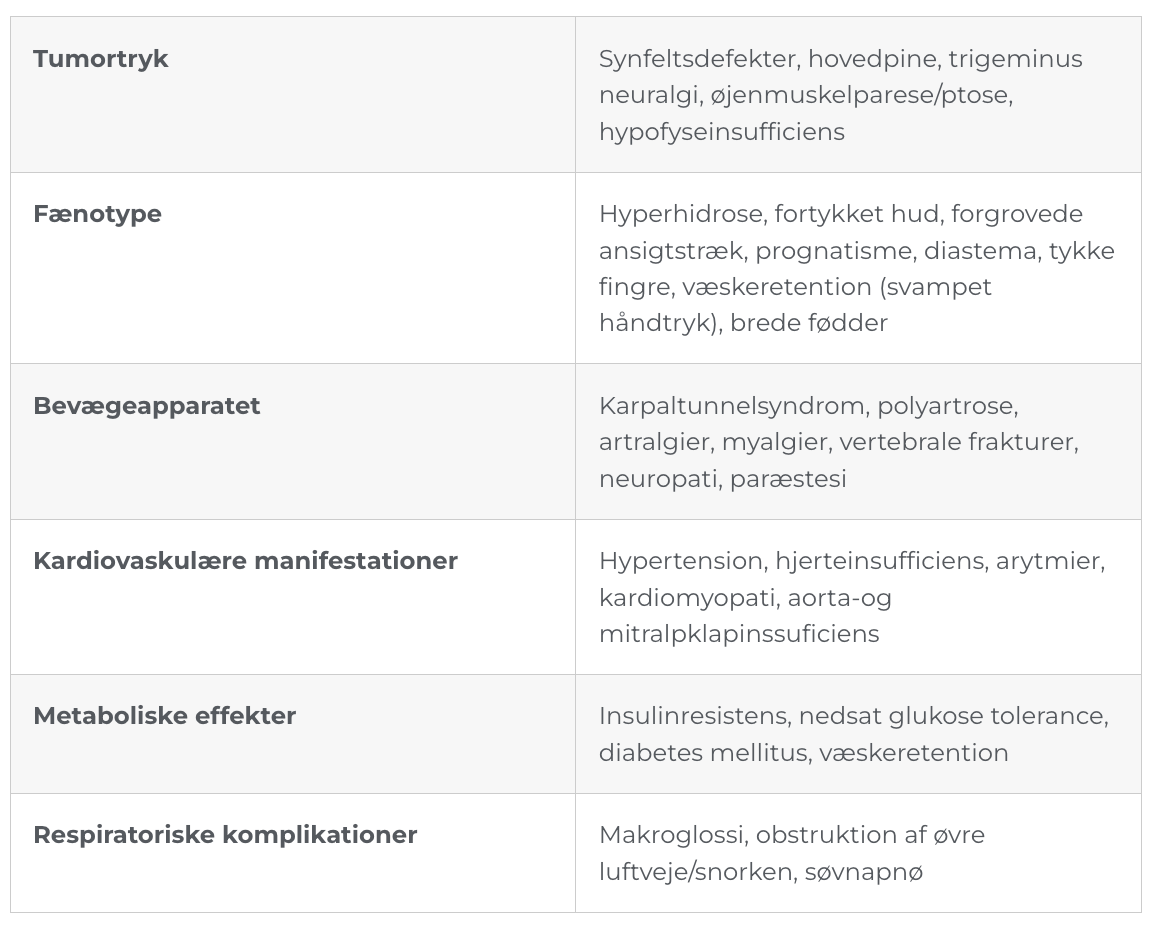Click the Insulinresistens description text
The image size is (1166, 930).
point(854,734)
